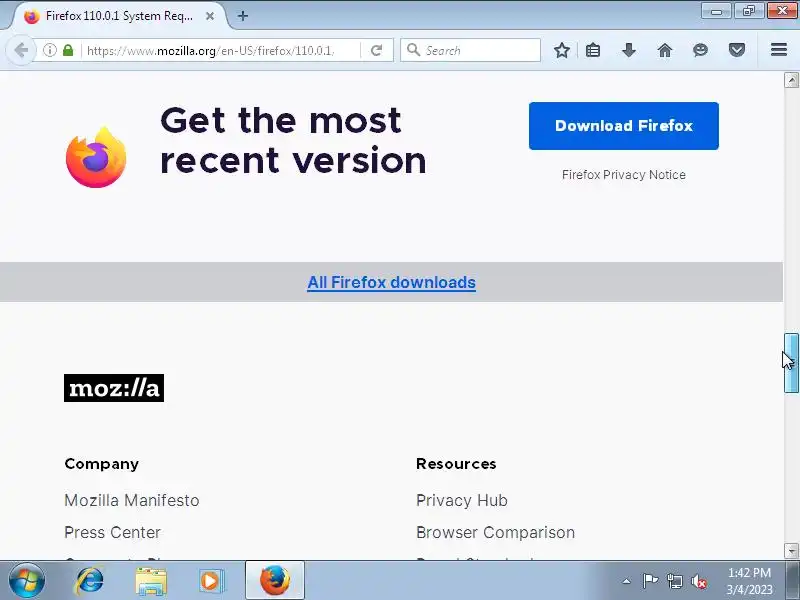Viewport: 800px width, 600px height.
Task: Click the Firefox logo on the page
Action: (96, 157)
